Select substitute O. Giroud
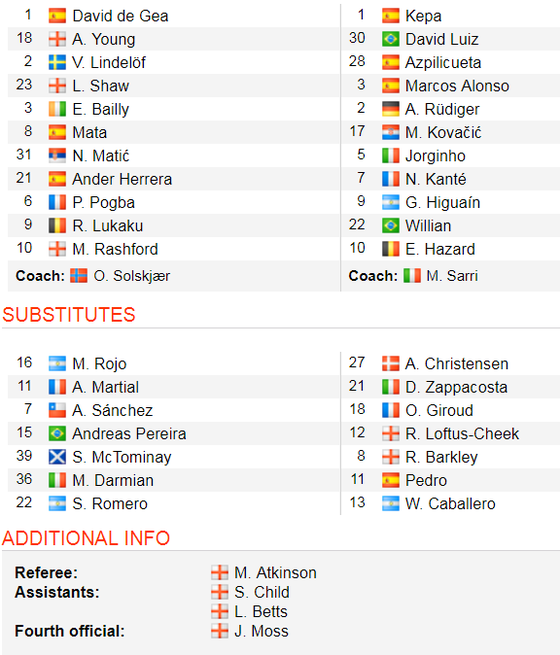Screen dimensions: 560x655 click(x=439, y=410)
